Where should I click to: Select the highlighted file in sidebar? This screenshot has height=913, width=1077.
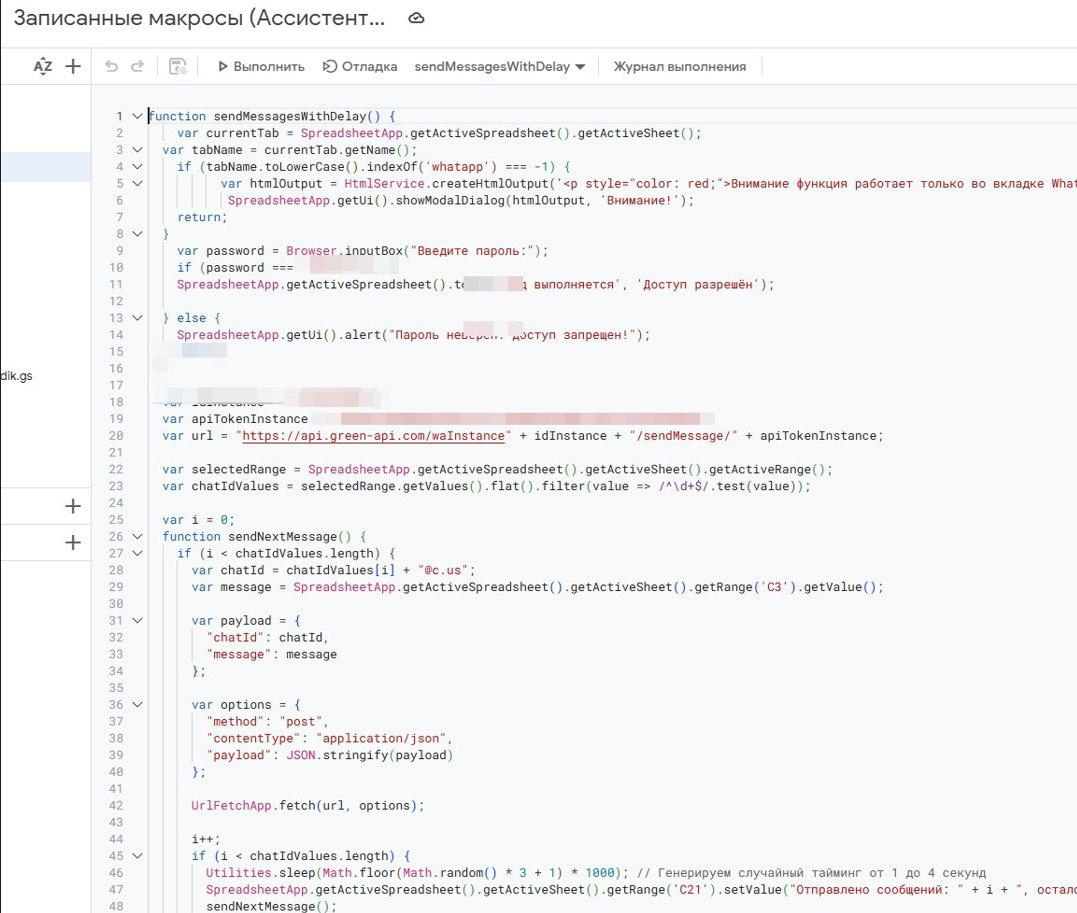coord(45,167)
